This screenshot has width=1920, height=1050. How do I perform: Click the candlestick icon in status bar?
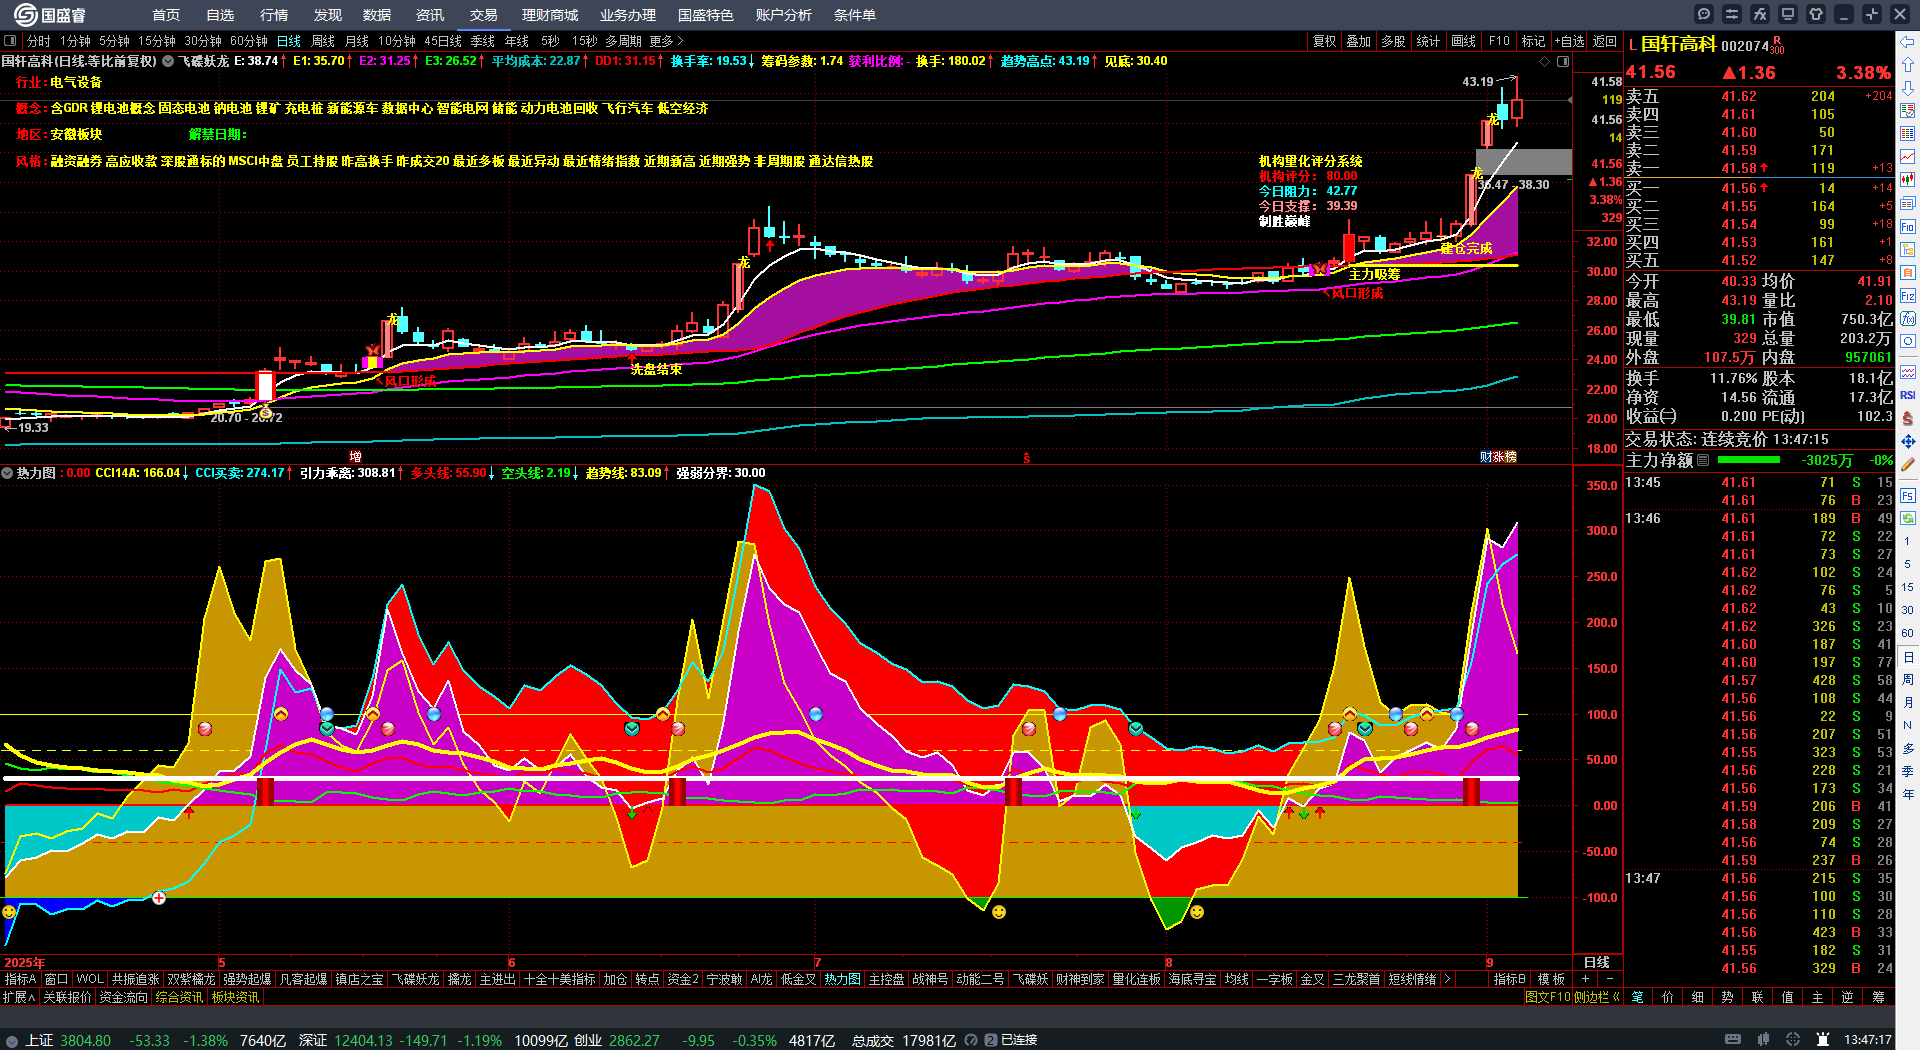click(1763, 1039)
